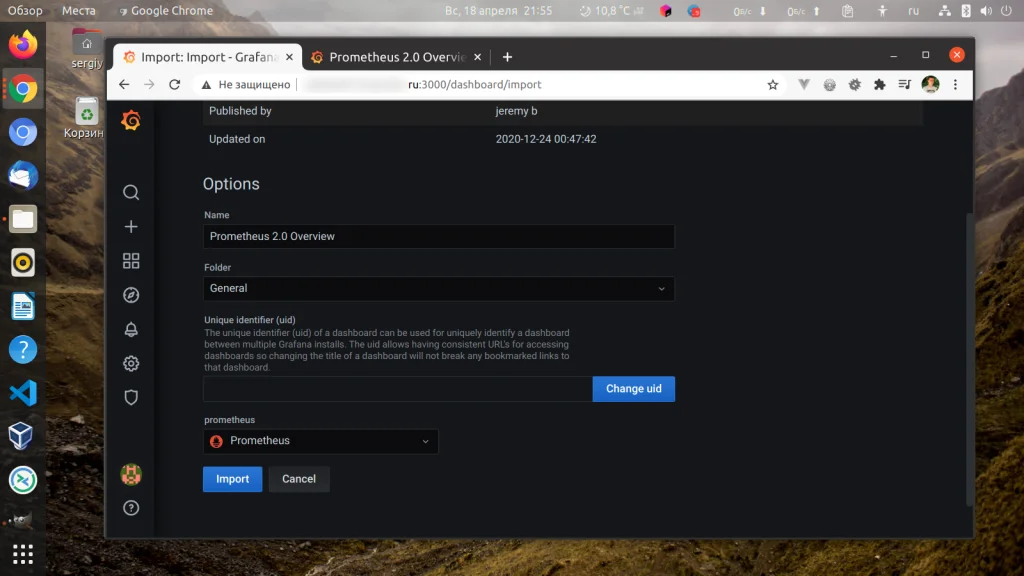Image resolution: width=1024 pixels, height=576 pixels.
Task: Click the user avatar at sidebar bottom
Action: click(131, 474)
